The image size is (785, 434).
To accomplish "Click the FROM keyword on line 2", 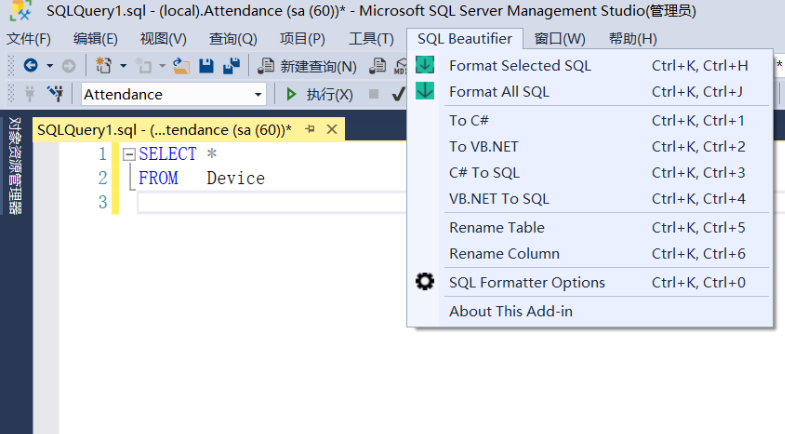I will pos(158,178).
